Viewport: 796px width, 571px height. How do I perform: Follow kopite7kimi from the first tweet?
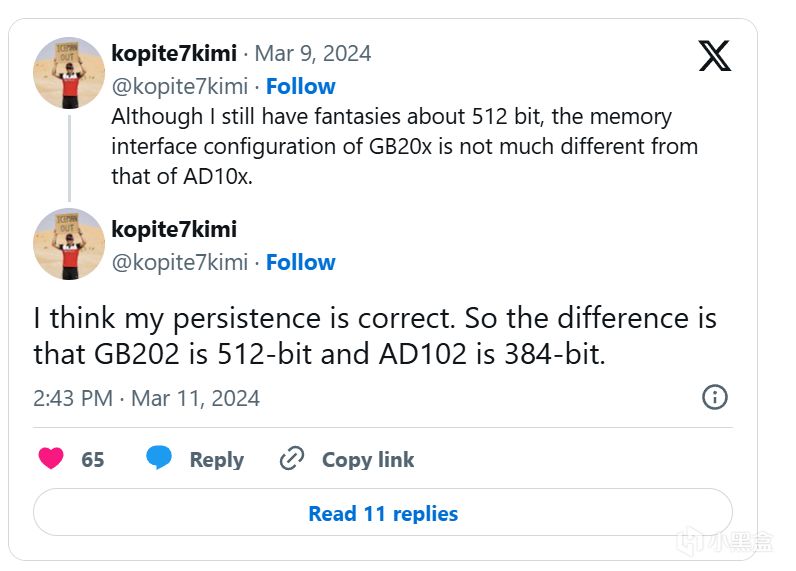pyautogui.click(x=300, y=86)
